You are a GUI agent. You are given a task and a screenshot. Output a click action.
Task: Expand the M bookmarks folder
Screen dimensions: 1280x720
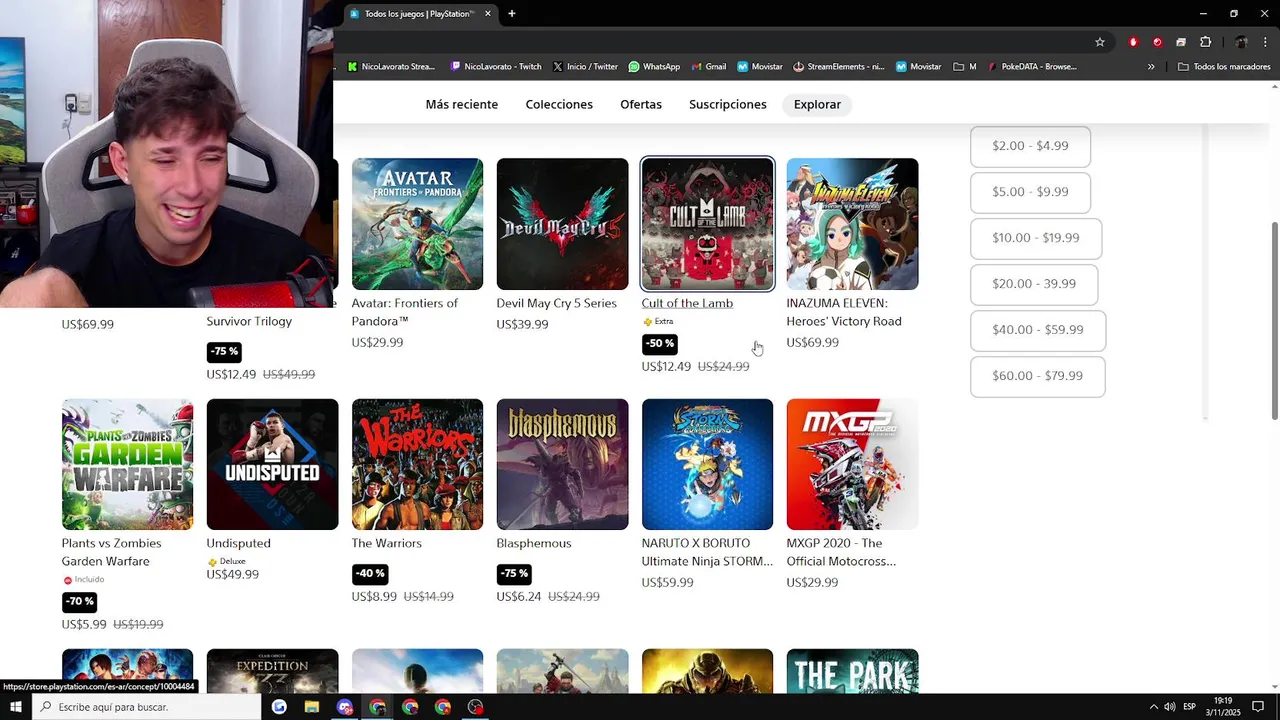coord(965,67)
